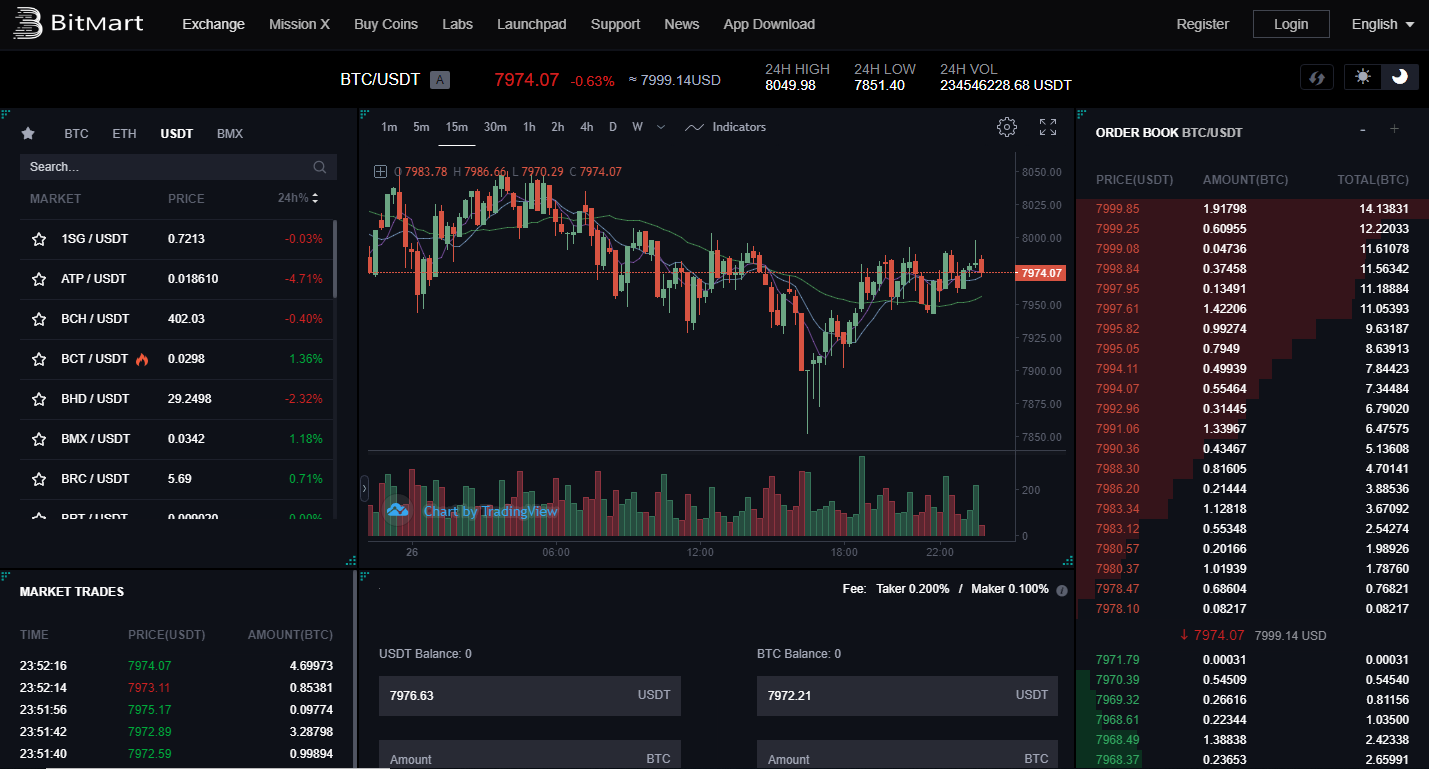
Task: Open the more time intervals dropdown
Action: [x=660, y=127]
